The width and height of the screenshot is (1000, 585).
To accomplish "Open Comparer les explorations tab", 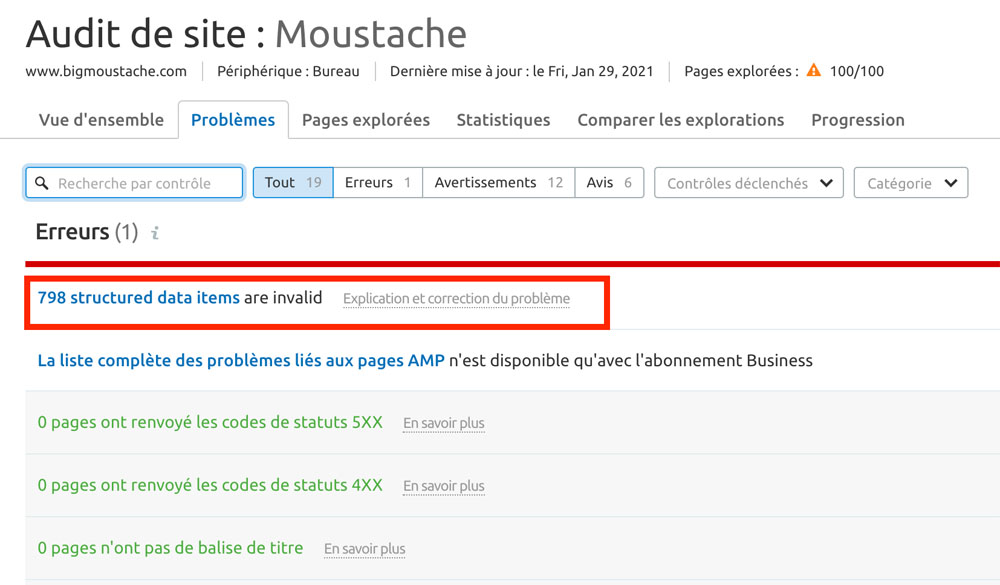I will (x=680, y=120).
